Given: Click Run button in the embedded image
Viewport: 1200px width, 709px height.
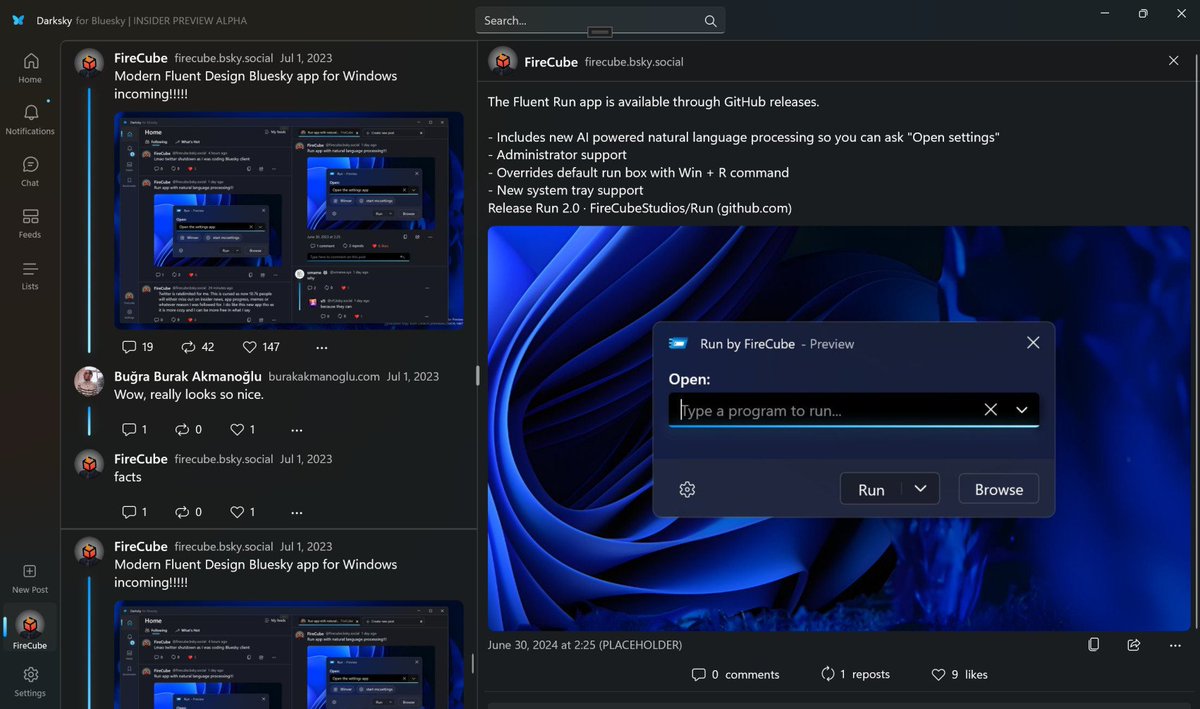Looking at the screenshot, I should [871, 489].
